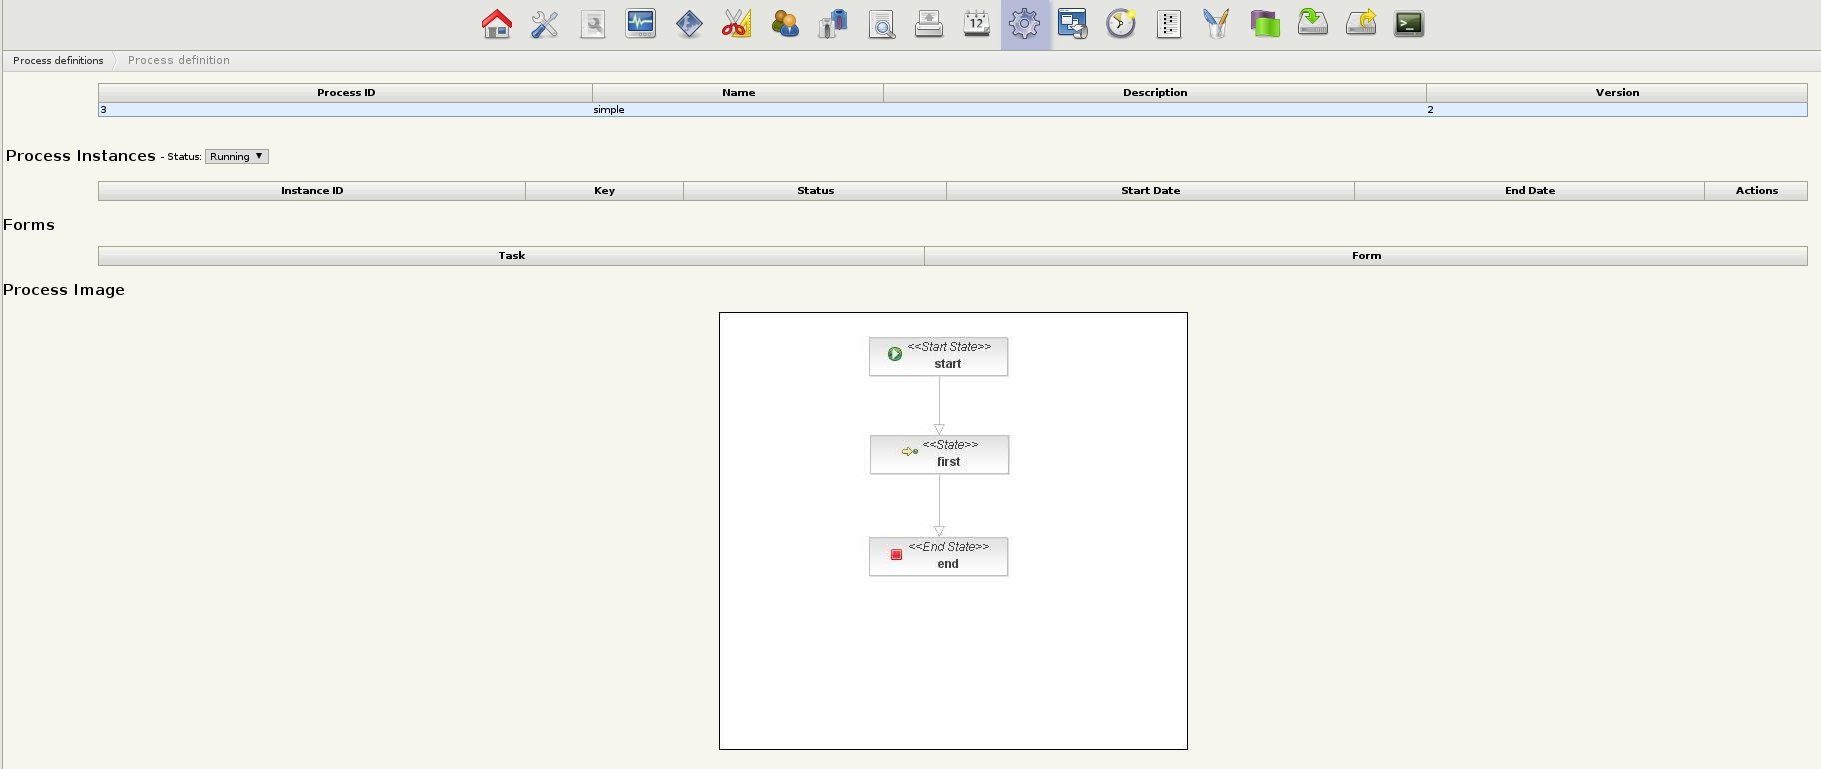The height and width of the screenshot is (769, 1821).
Task: Click the red end state icon
Action: pyautogui.click(x=896, y=554)
